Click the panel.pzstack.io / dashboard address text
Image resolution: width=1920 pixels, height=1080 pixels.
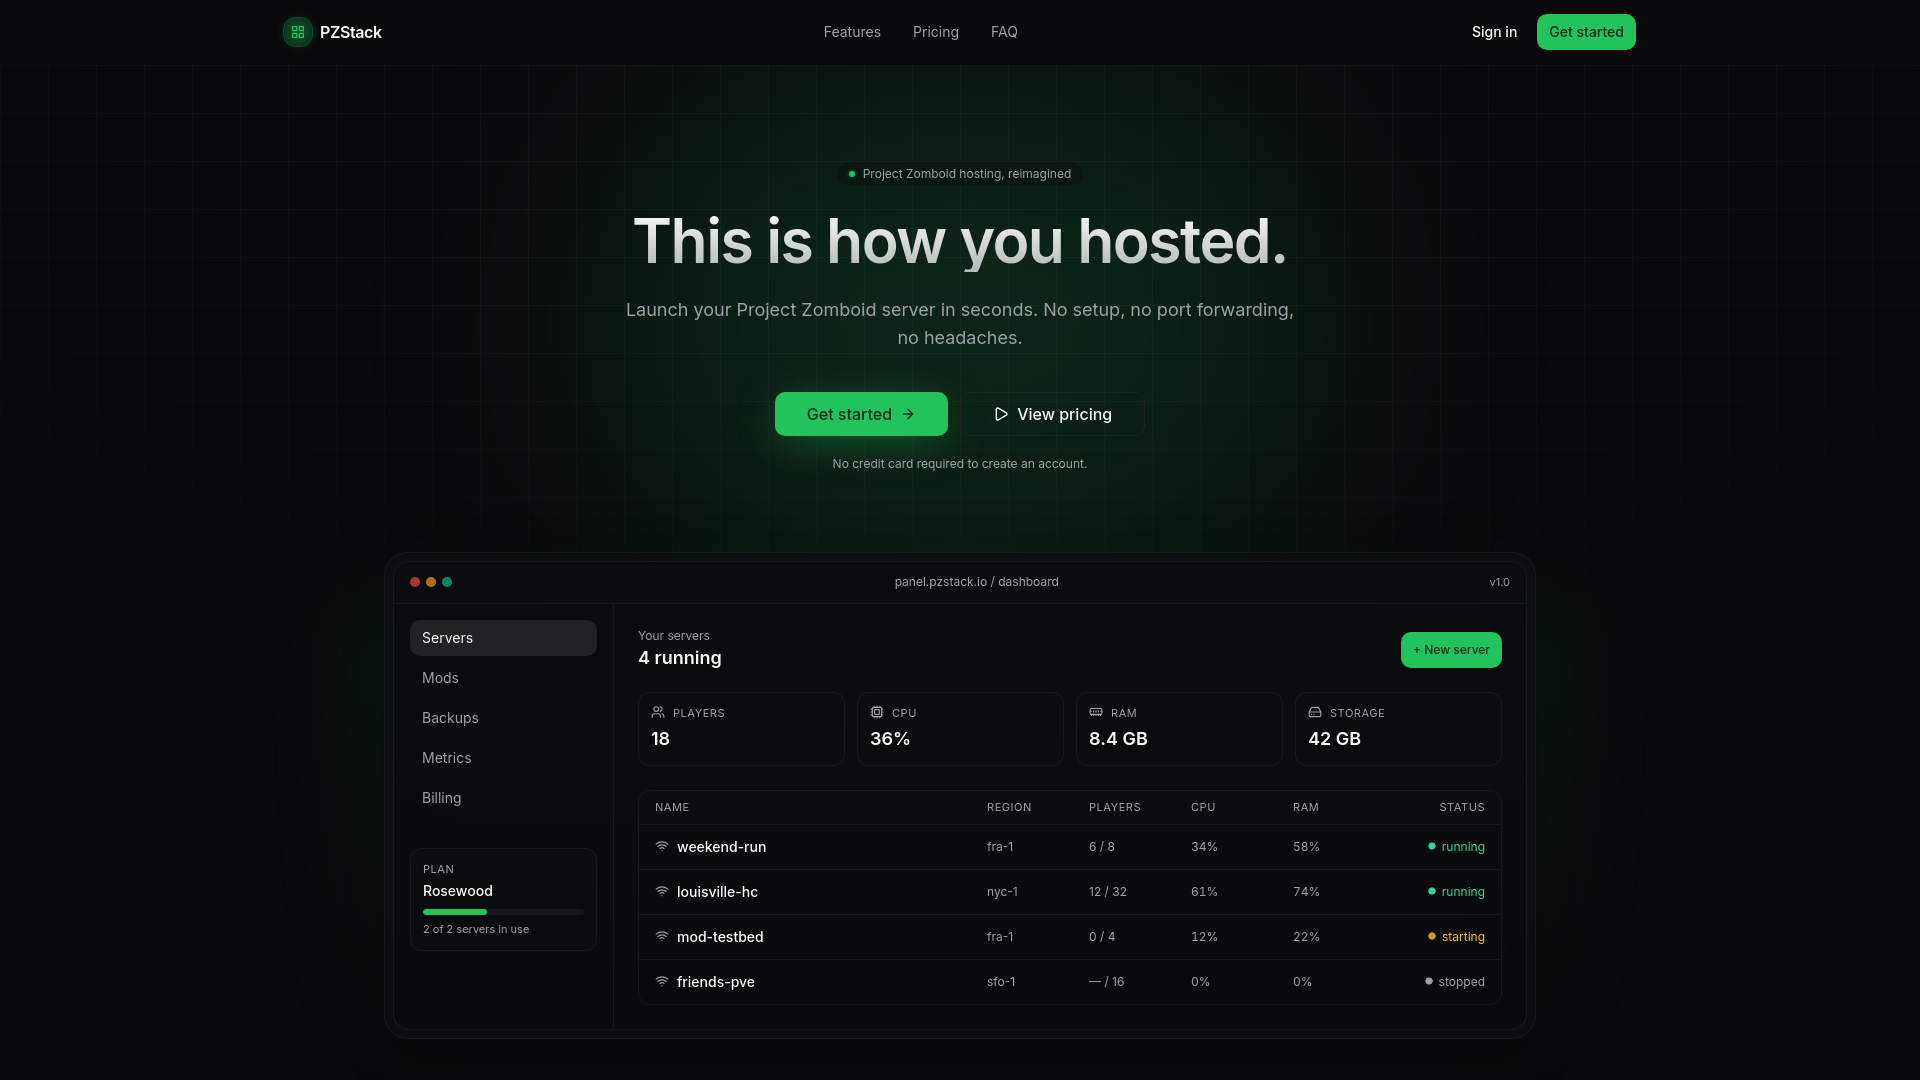tap(976, 582)
